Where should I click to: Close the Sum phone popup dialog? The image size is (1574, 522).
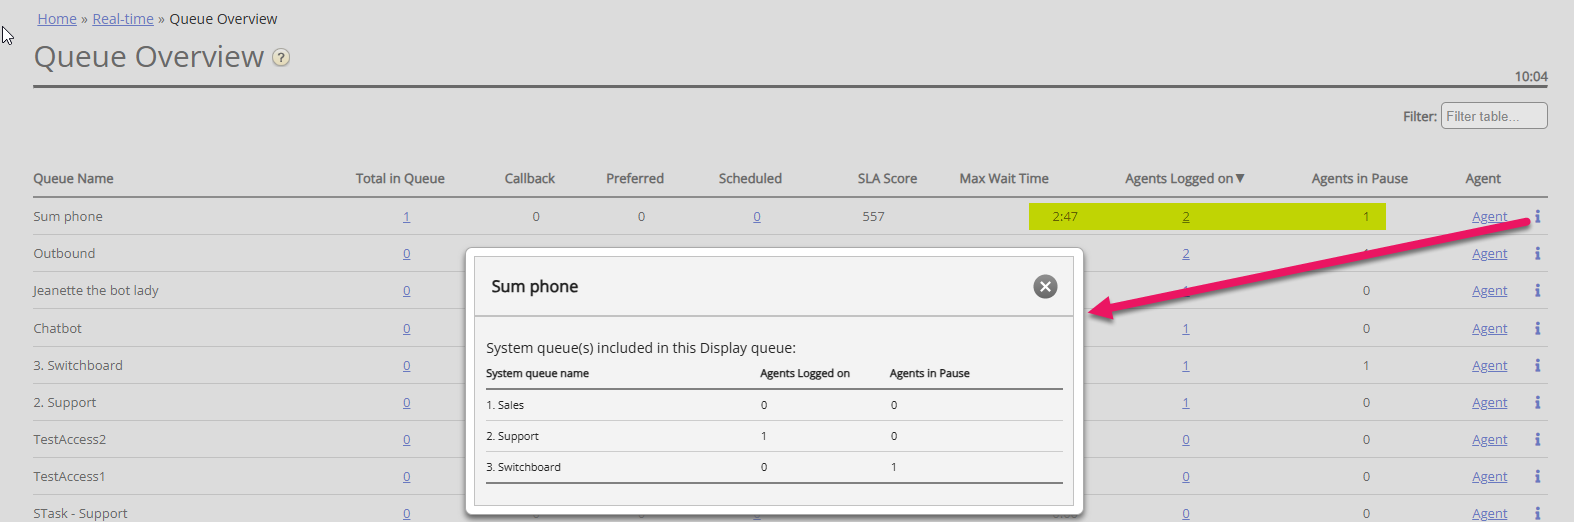(1045, 287)
